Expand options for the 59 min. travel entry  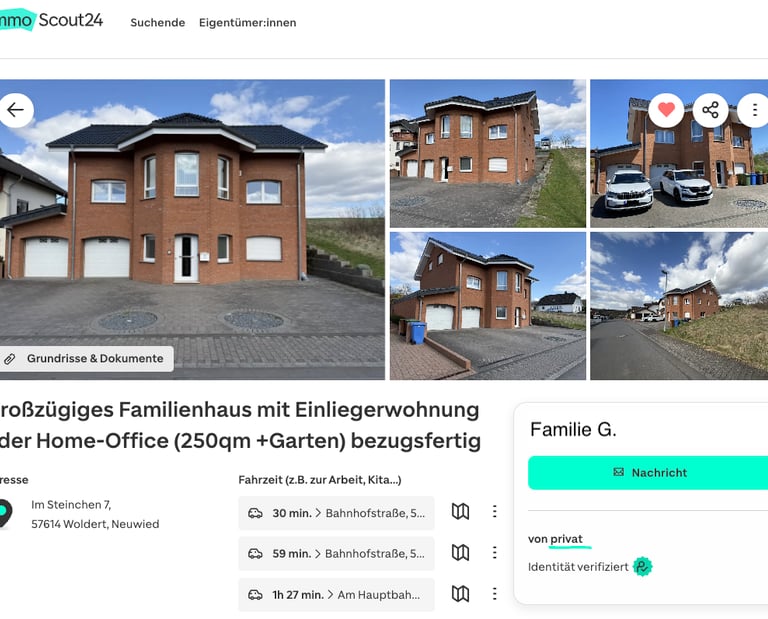point(495,553)
